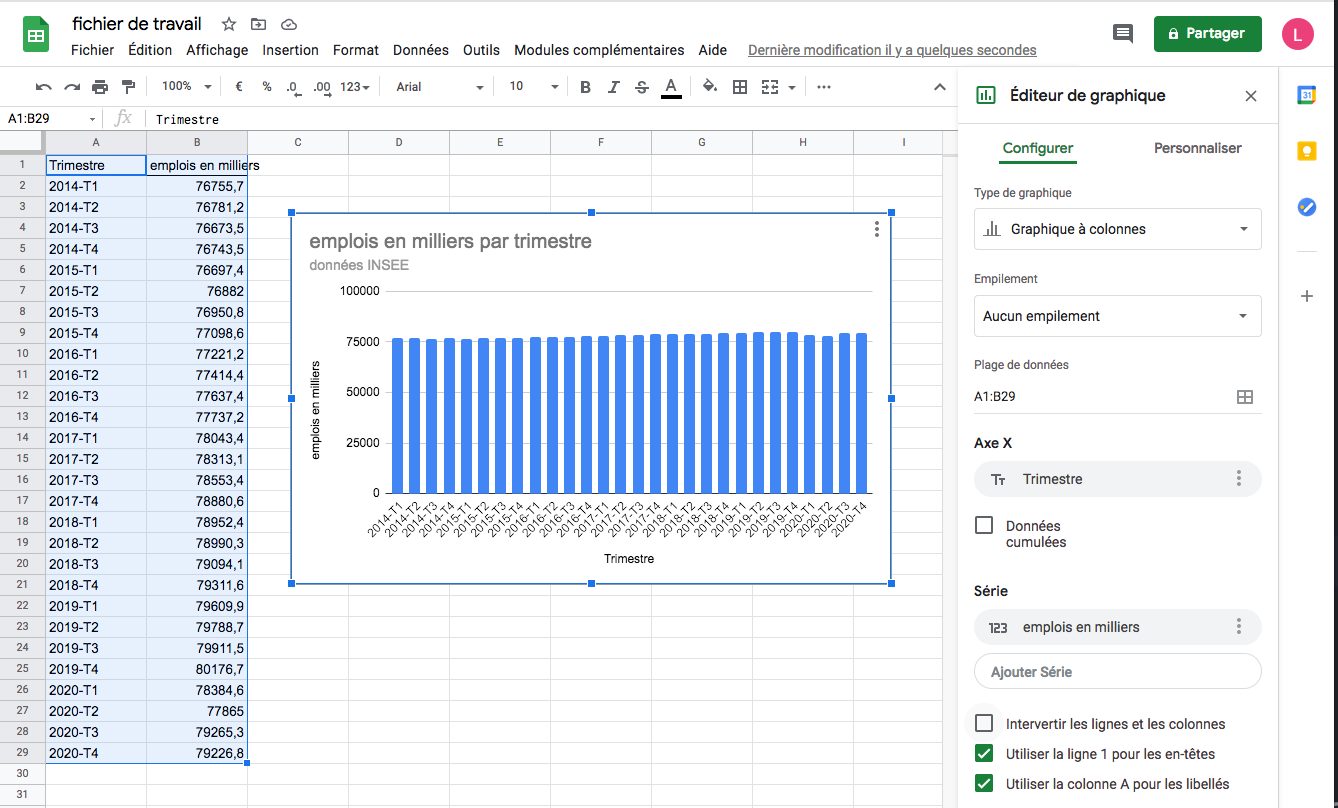1338x808 pixels.
Task: Click the chart title emplois en milliers par trimestre
Action: click(450, 241)
